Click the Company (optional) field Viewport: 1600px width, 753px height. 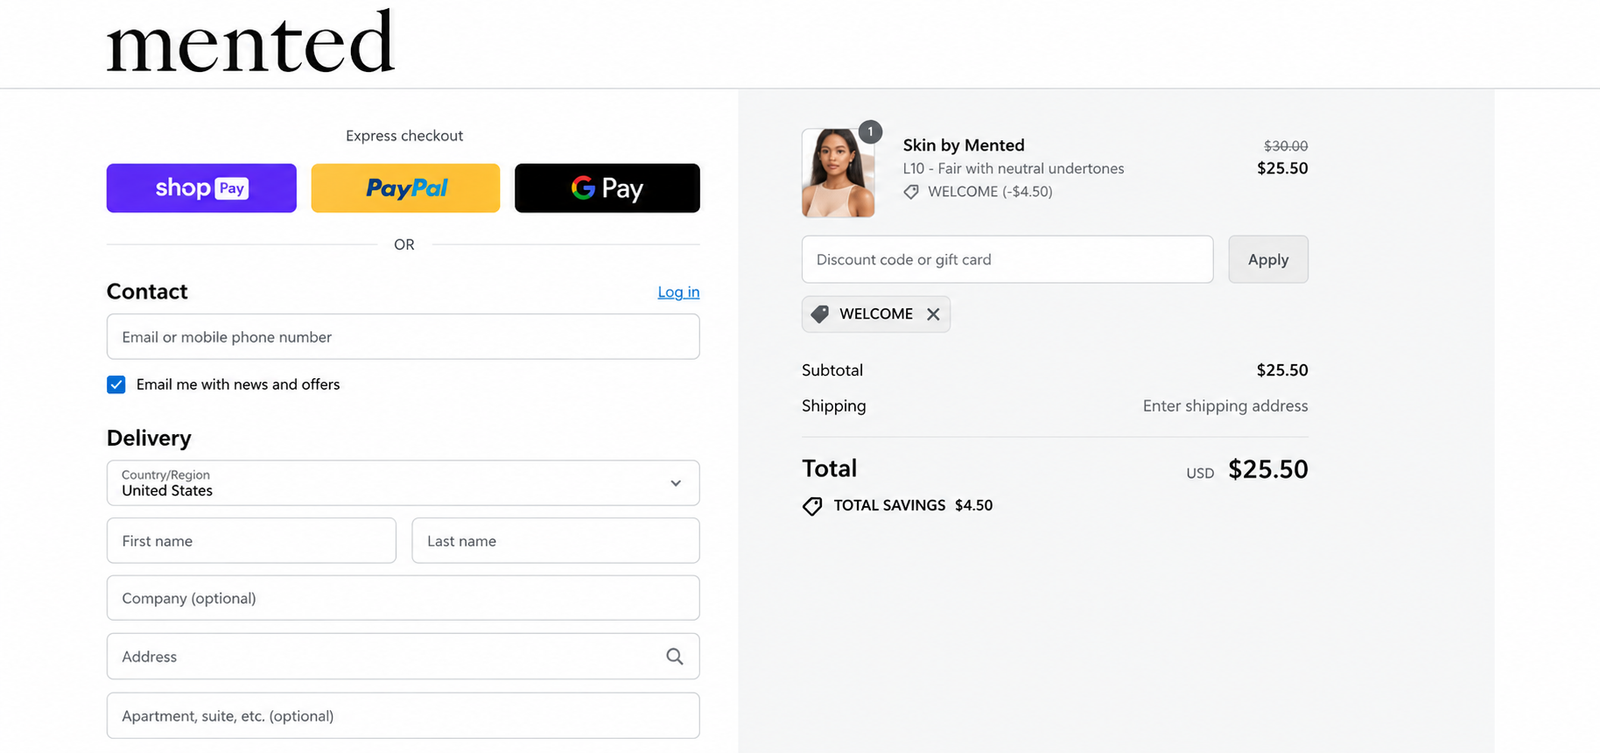pos(403,598)
